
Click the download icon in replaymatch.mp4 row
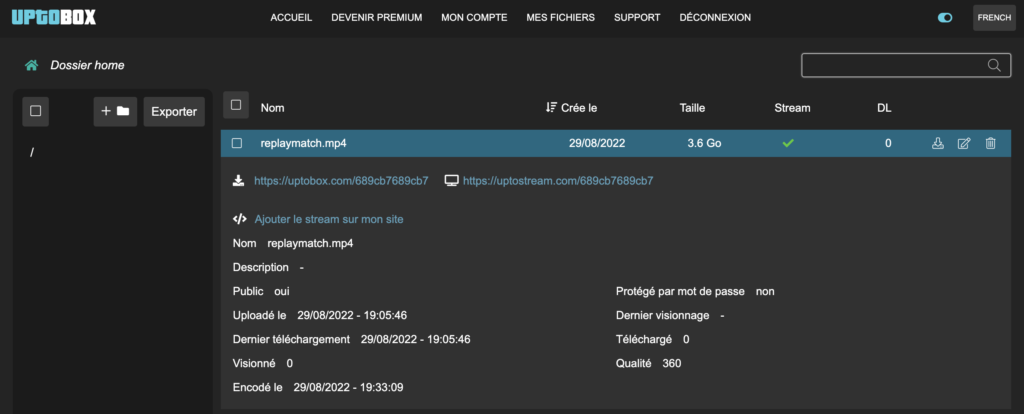(x=937, y=144)
